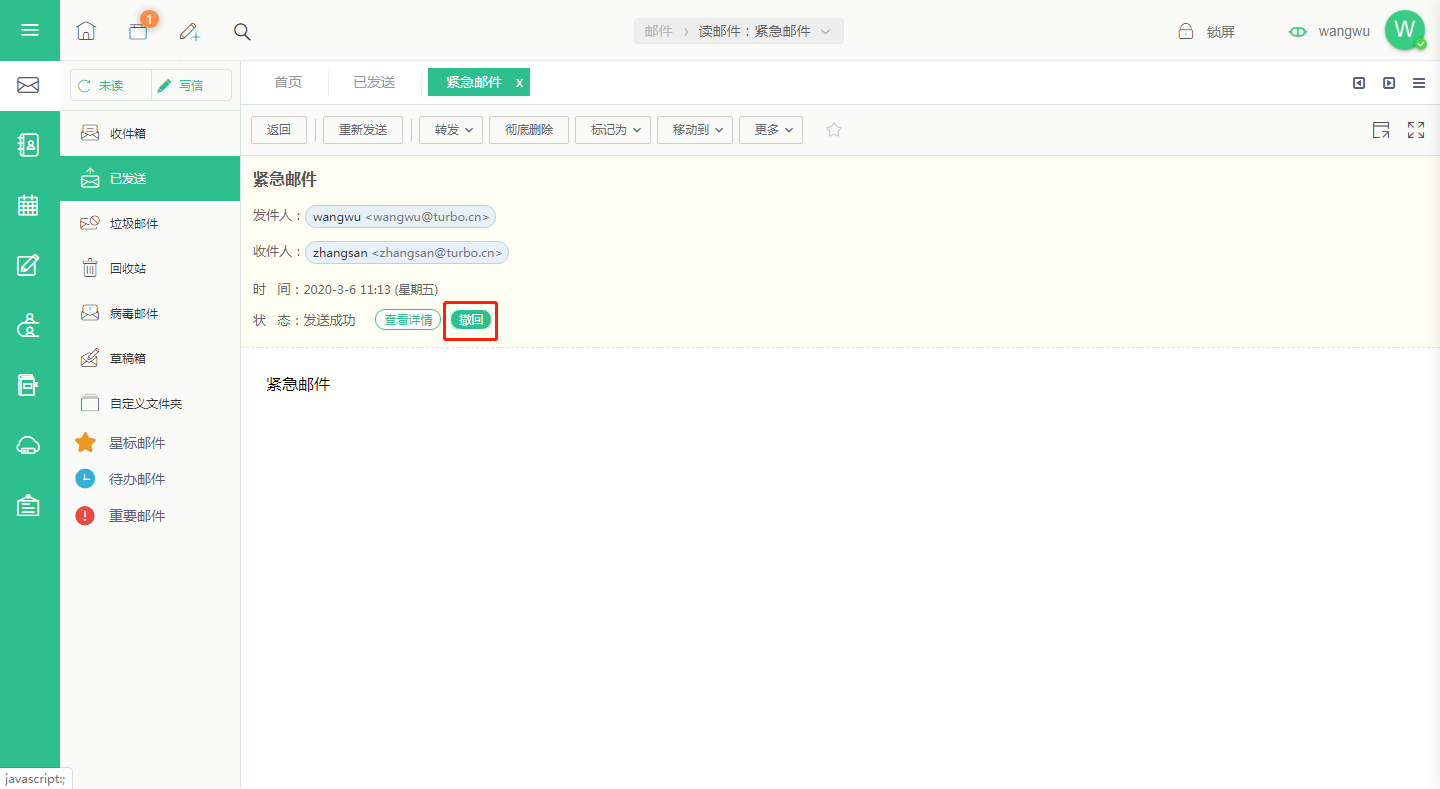This screenshot has width=1440, height=789.
Task: Expand the 标记为 dropdown
Action: tap(614, 130)
